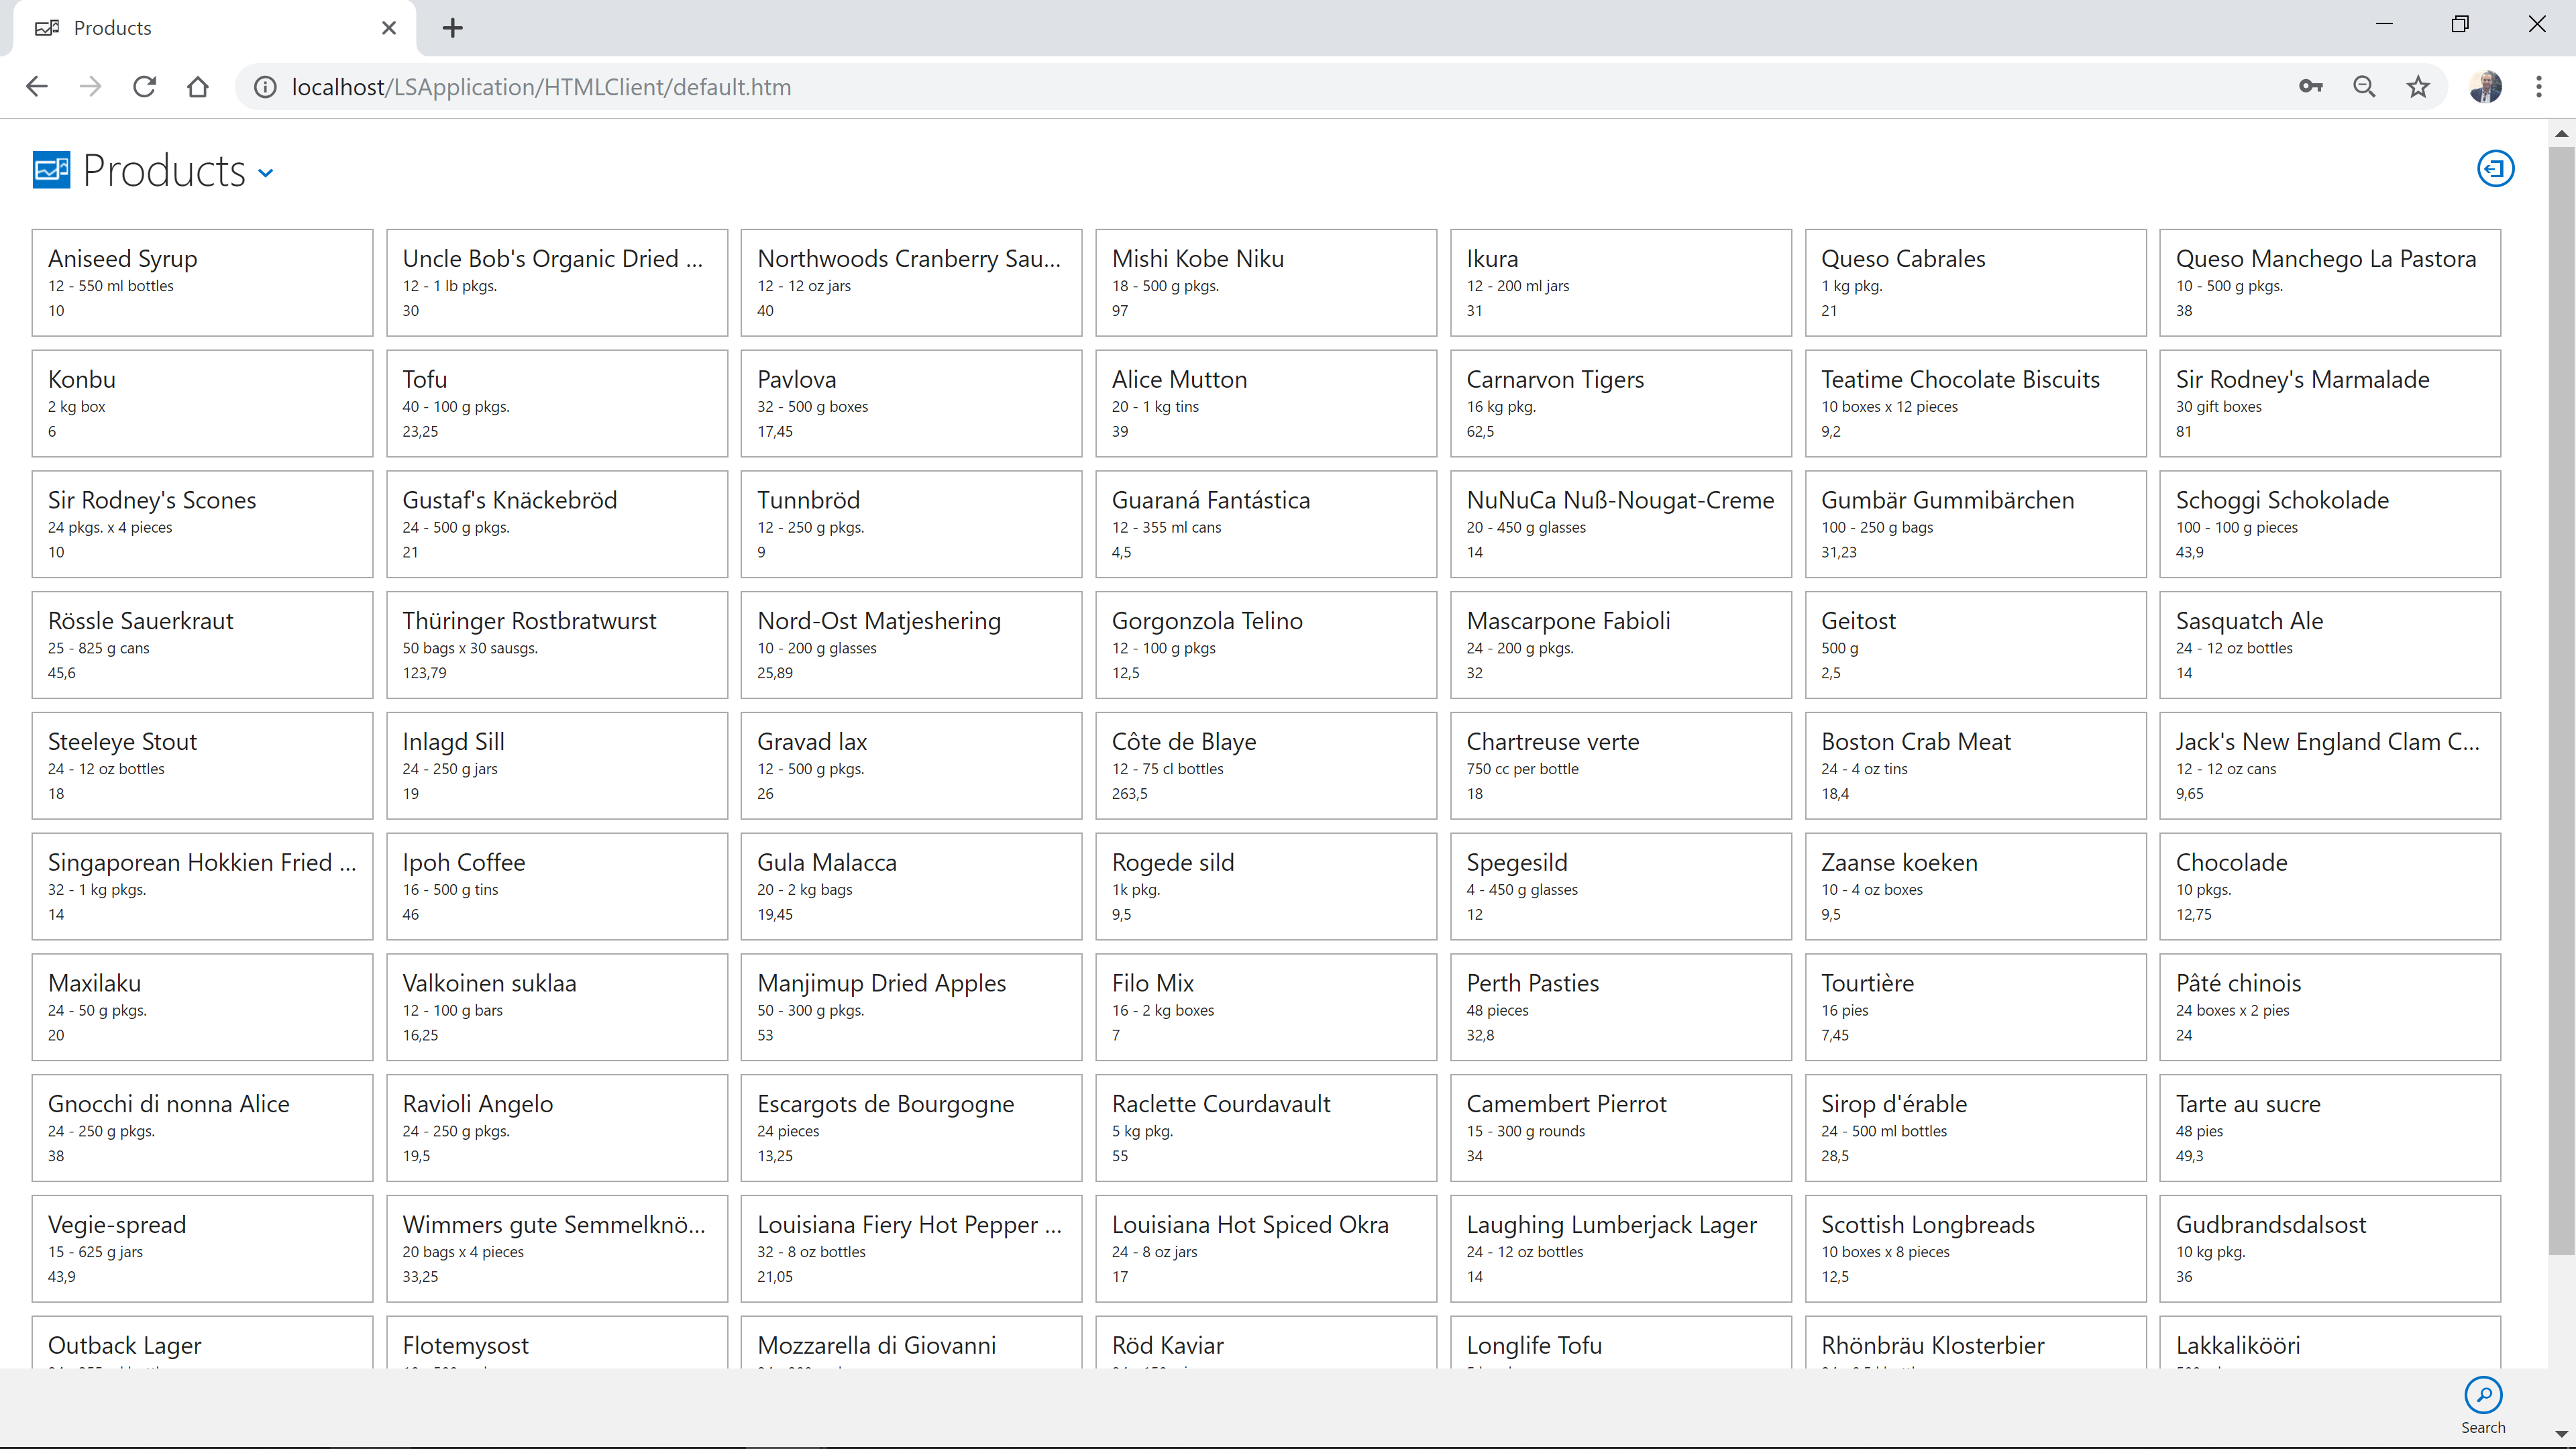Image resolution: width=2576 pixels, height=1449 pixels.
Task: Open a new browser tab
Action: pyautogui.click(x=453, y=28)
